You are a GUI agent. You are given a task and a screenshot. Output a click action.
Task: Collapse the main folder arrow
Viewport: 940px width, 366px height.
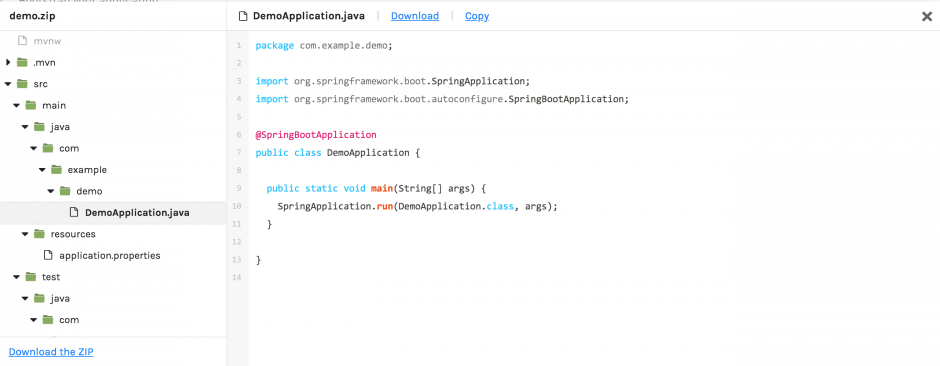(16, 105)
